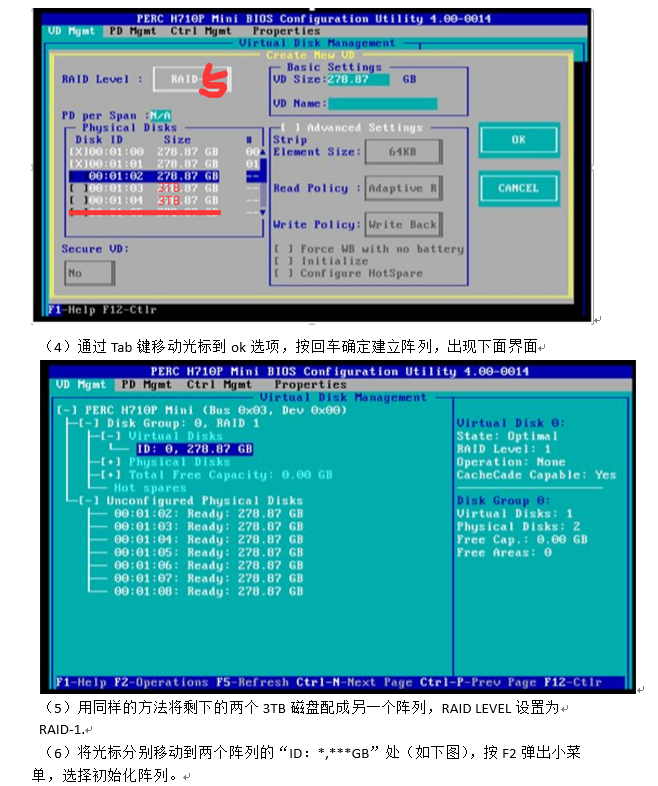This screenshot has width=658, height=786.
Task: Open Properties tab in Create New VD screen
Action: (286, 31)
